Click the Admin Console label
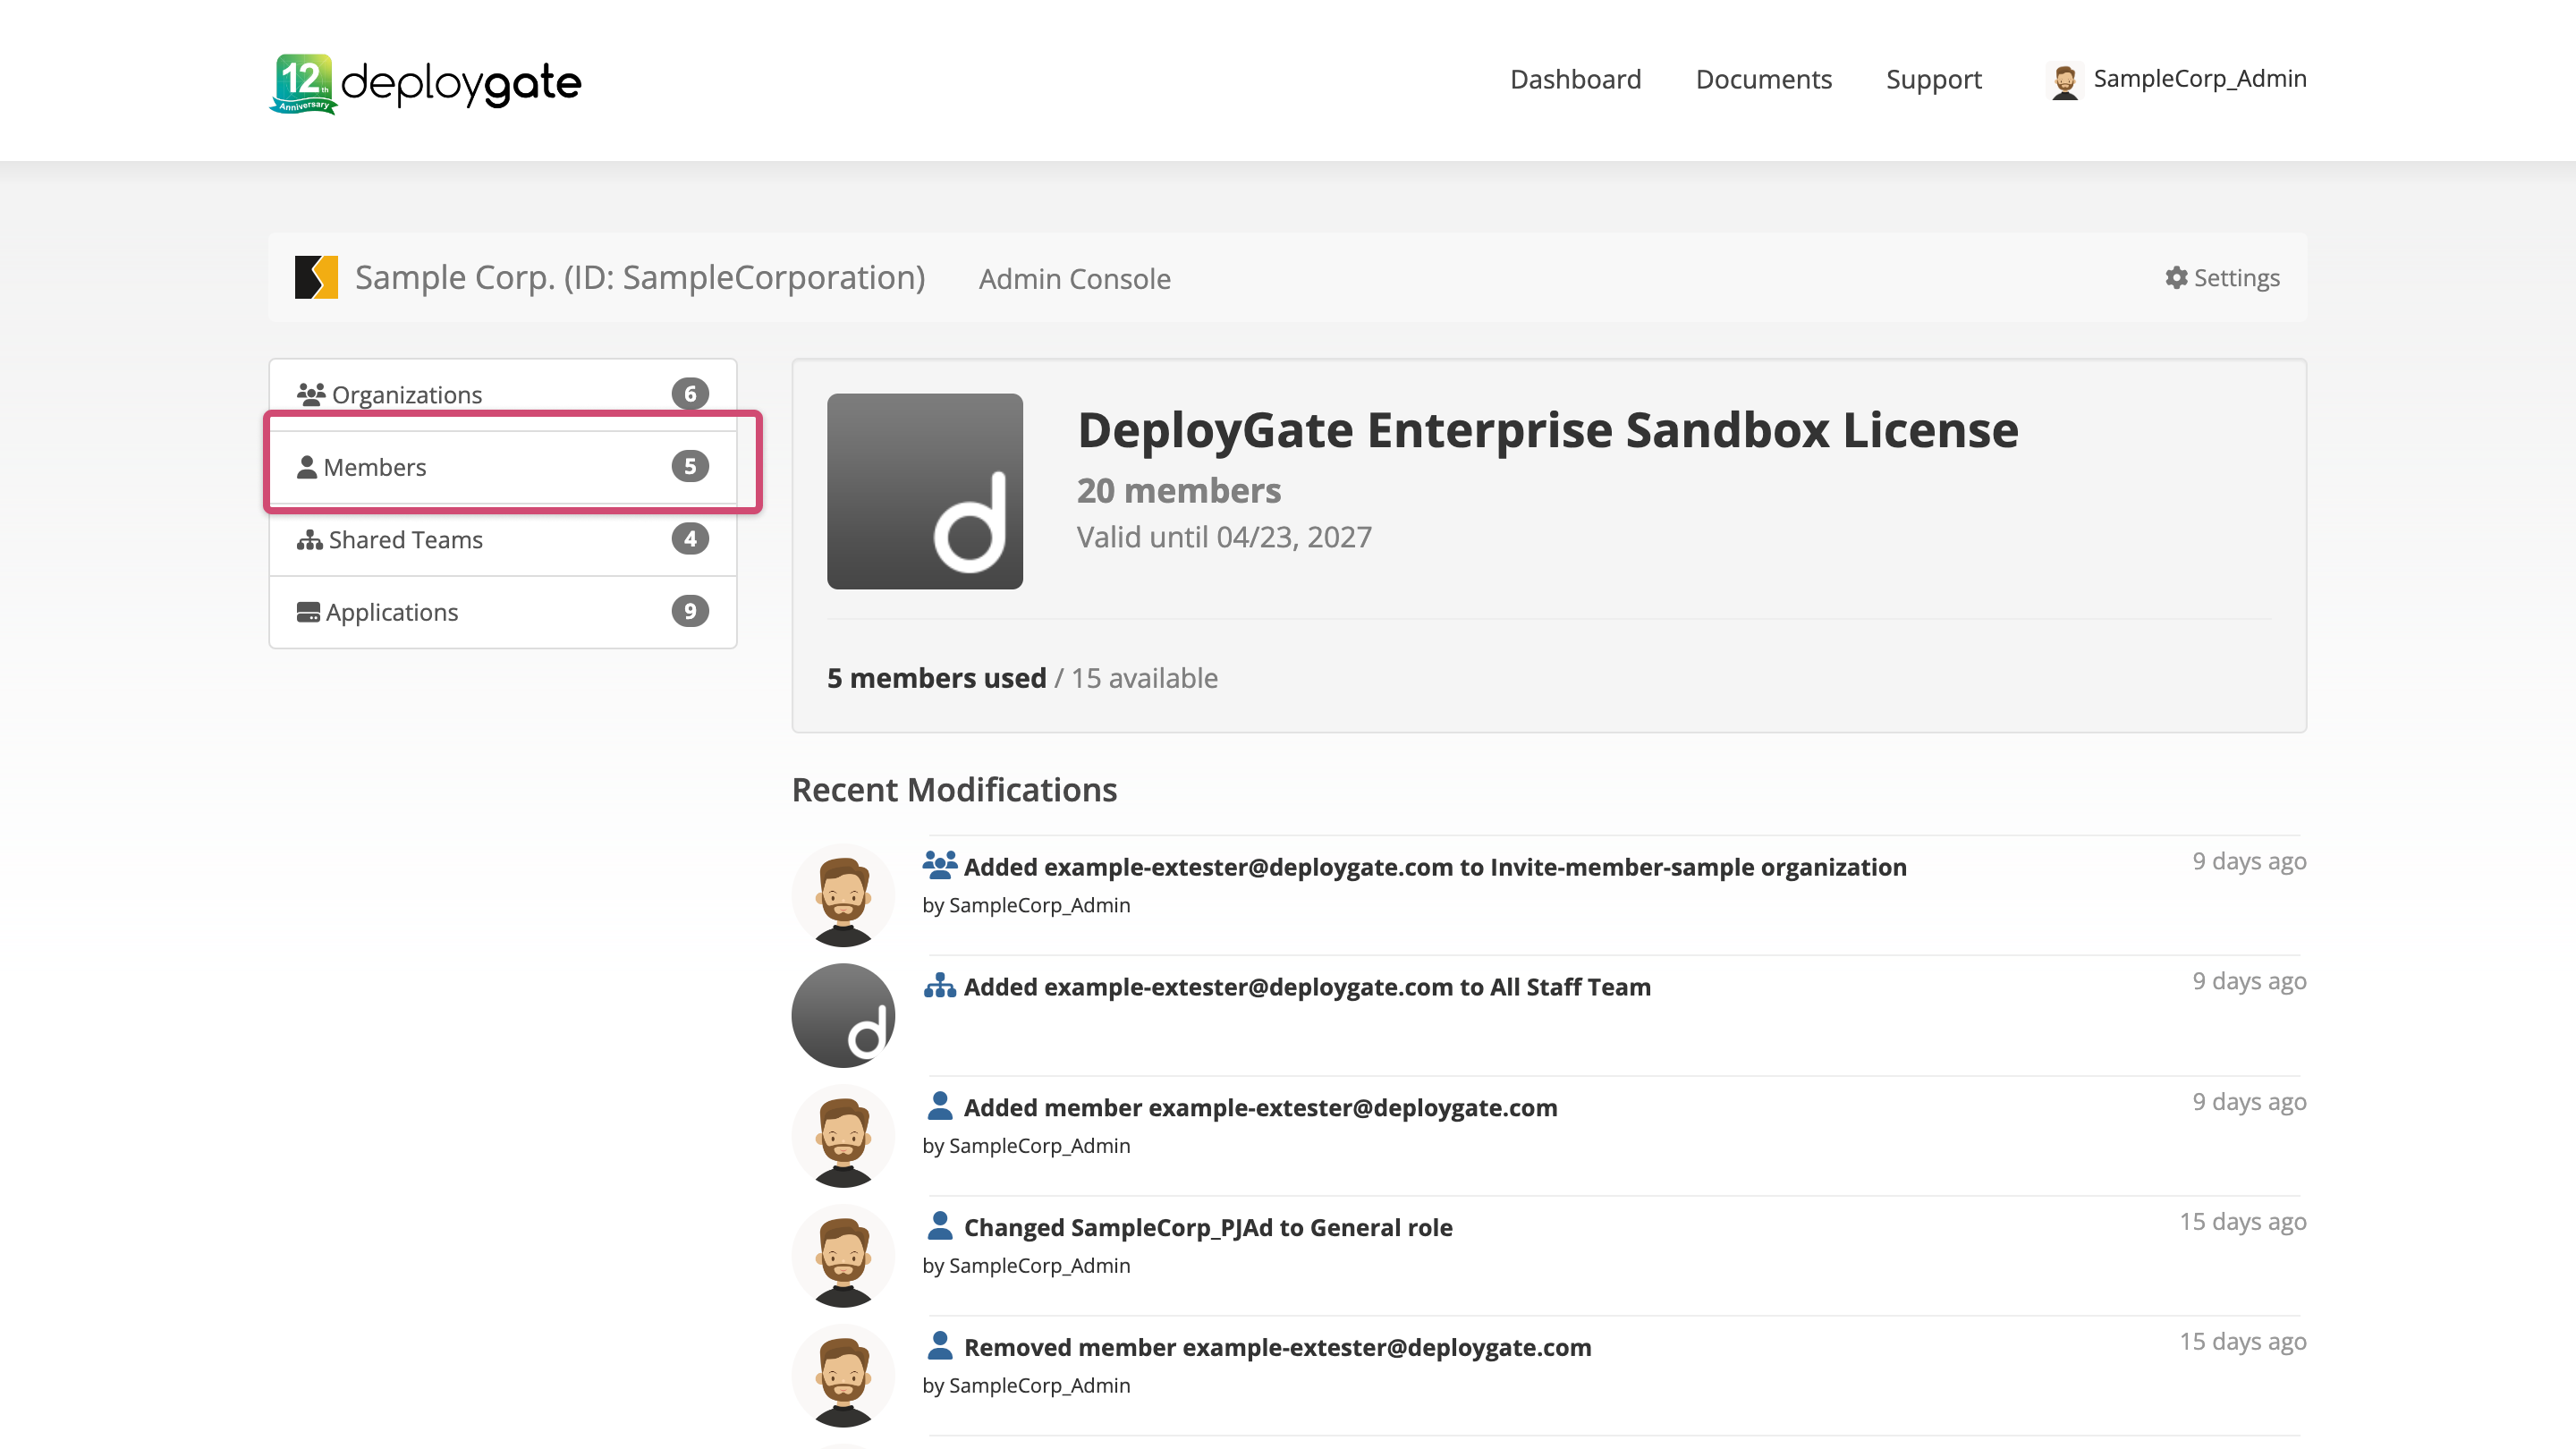Viewport: 2576px width, 1449px height. coord(1074,279)
